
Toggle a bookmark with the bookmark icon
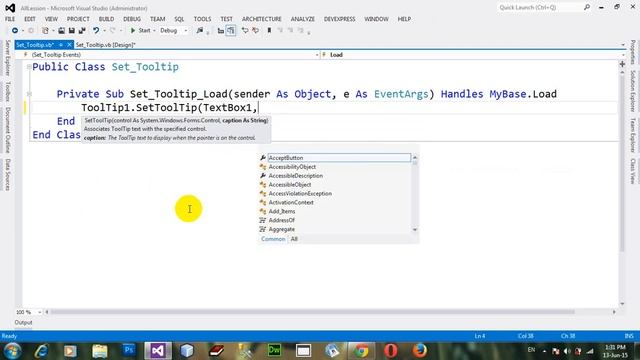tap(269, 31)
